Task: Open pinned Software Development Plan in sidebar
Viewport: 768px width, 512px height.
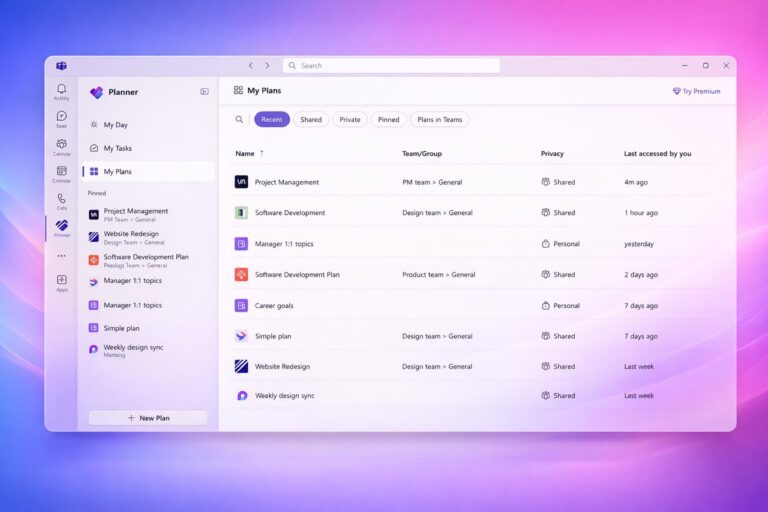Action: 148,261
